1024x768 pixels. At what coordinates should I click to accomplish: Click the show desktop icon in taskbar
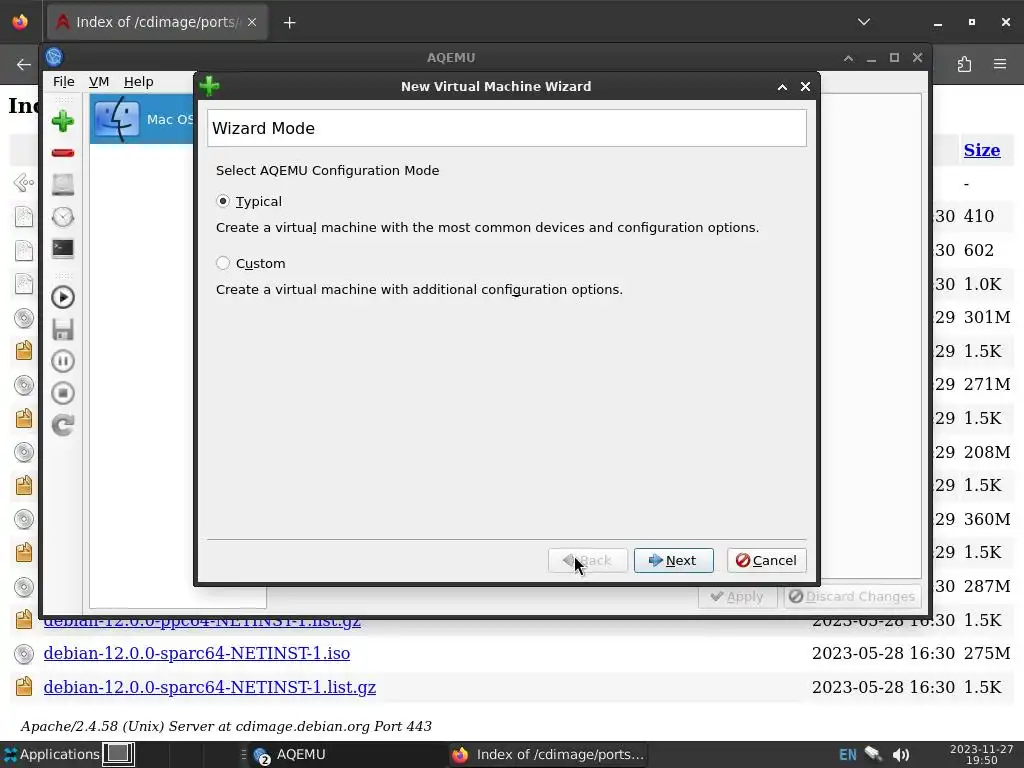pyautogui.click(x=118, y=754)
